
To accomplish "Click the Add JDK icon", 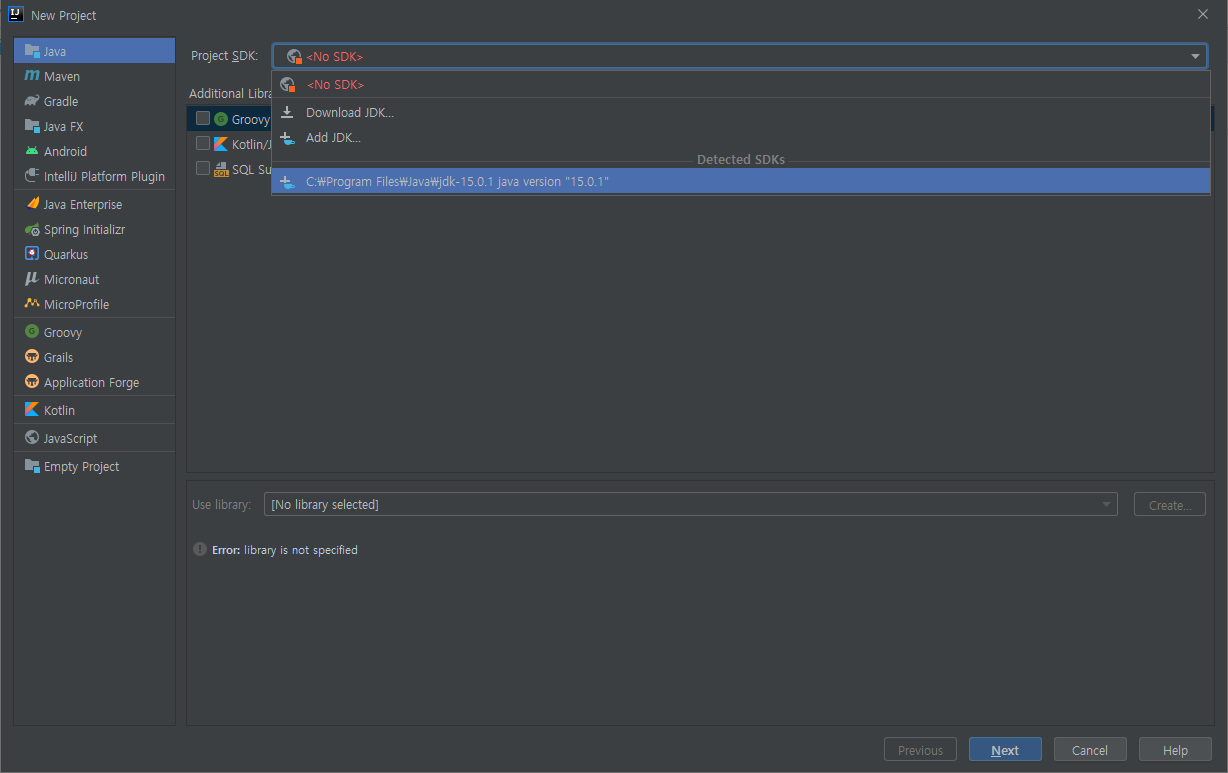I will point(287,138).
